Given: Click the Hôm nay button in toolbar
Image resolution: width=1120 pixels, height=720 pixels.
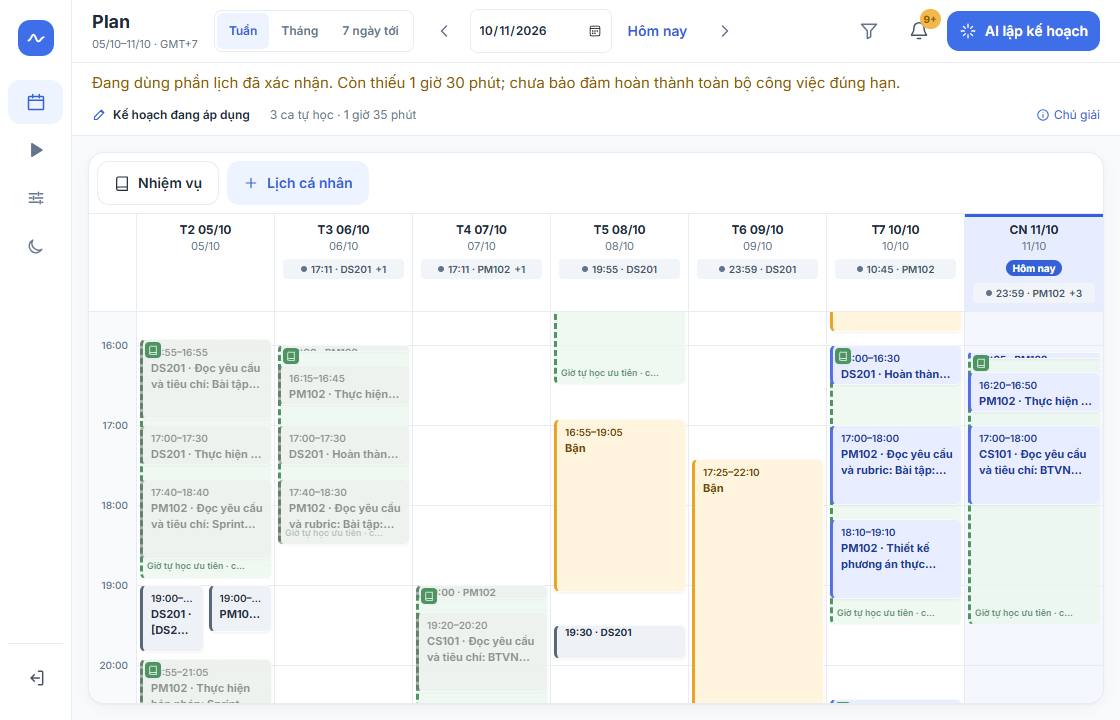Looking at the screenshot, I should click(657, 31).
